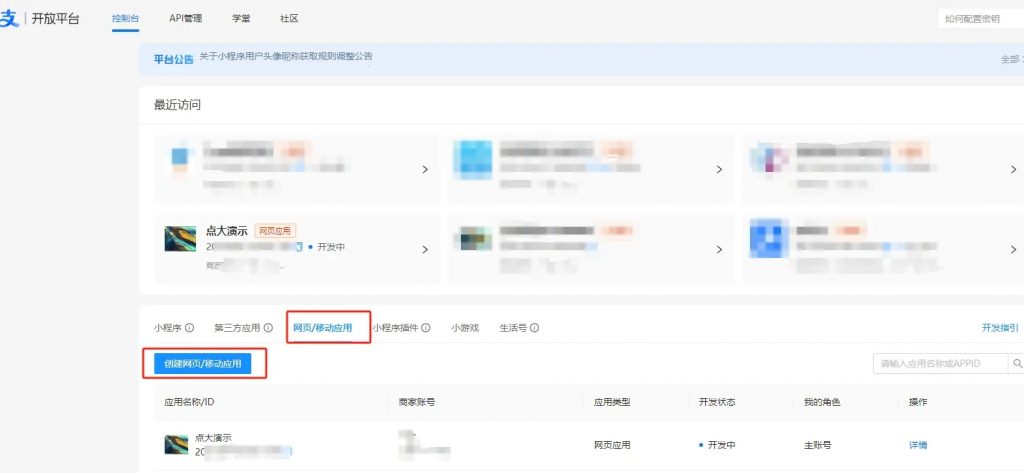The height and width of the screenshot is (473, 1024).
Task: Switch to the 生活号 tab
Action: pos(513,328)
